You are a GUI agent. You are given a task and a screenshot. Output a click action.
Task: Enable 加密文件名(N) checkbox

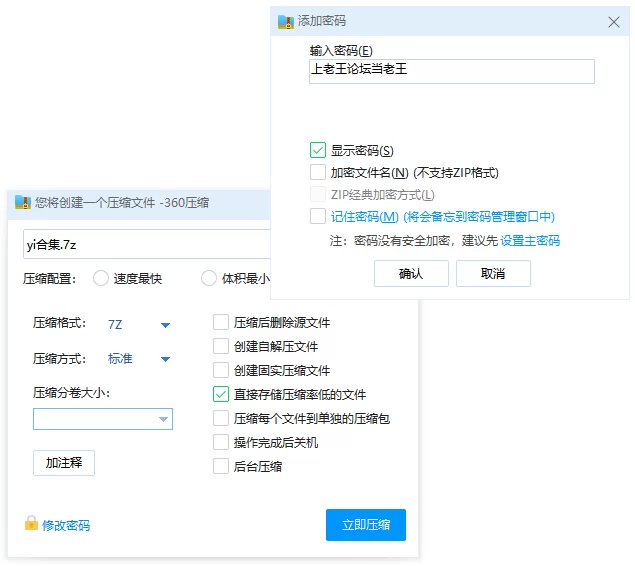pos(318,172)
